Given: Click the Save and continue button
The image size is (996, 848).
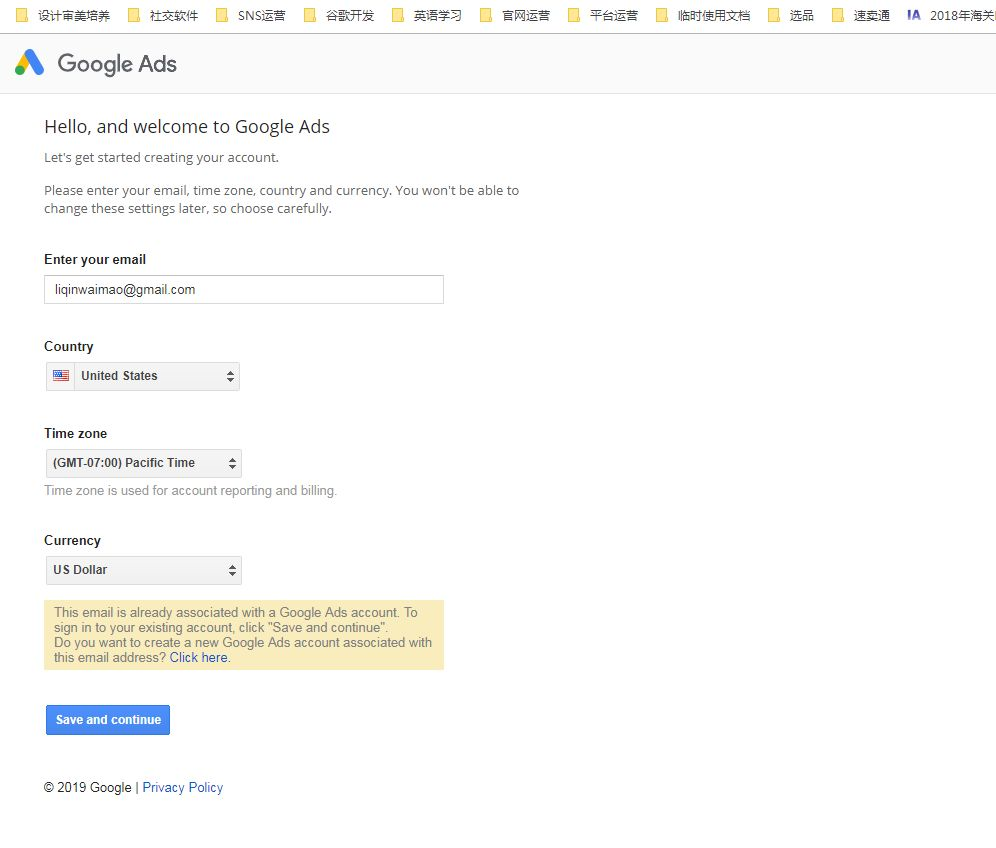Looking at the screenshot, I should (108, 720).
